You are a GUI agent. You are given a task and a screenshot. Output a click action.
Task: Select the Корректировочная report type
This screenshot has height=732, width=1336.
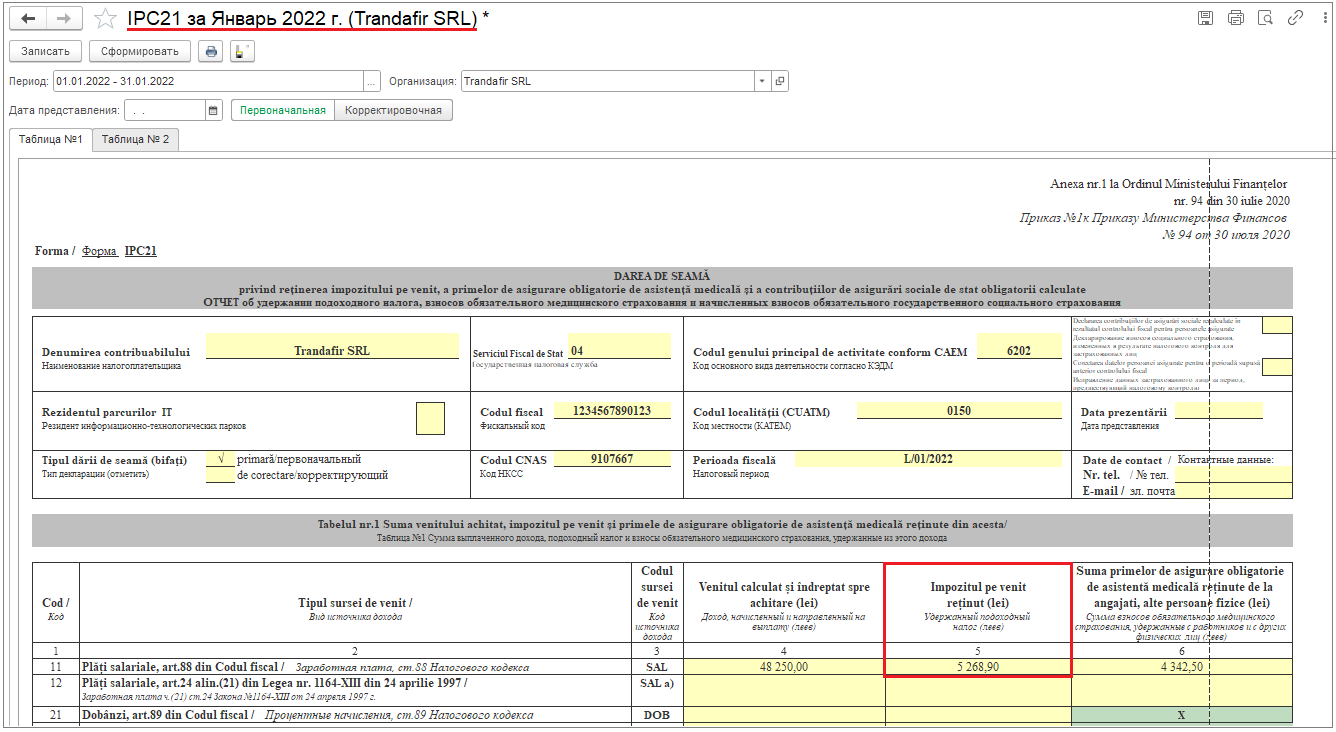click(x=393, y=110)
